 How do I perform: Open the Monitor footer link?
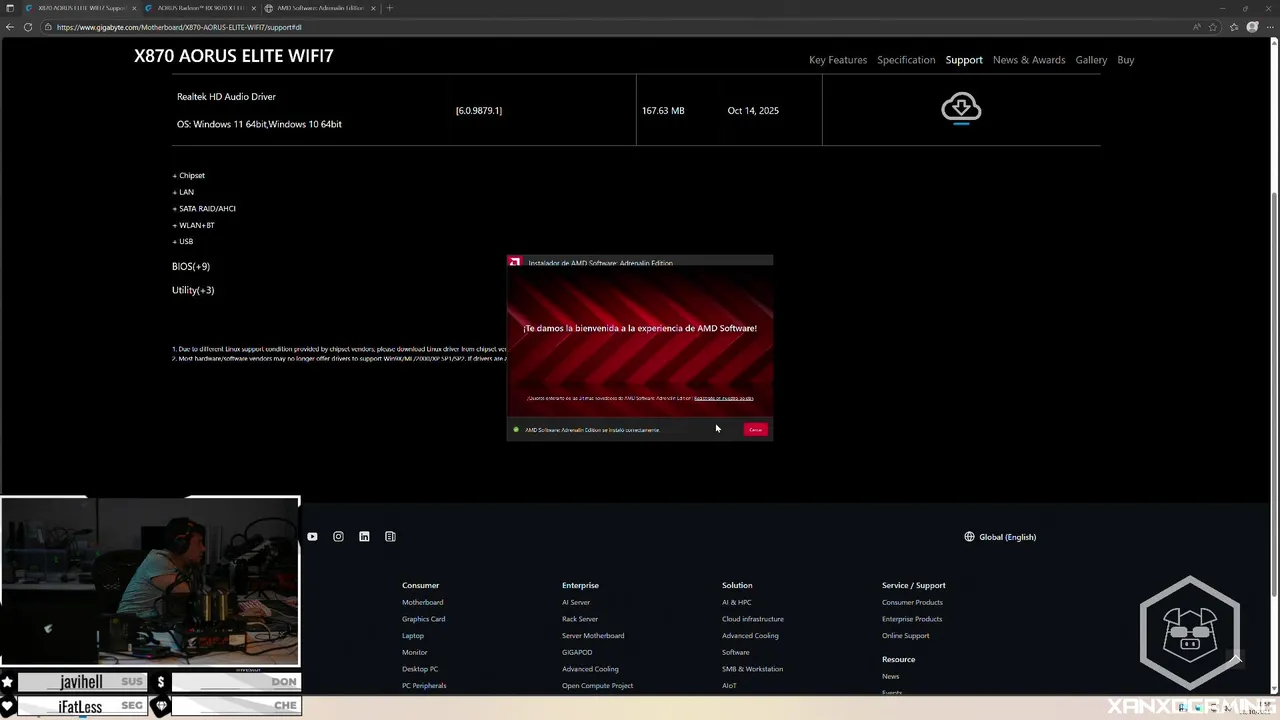point(414,652)
